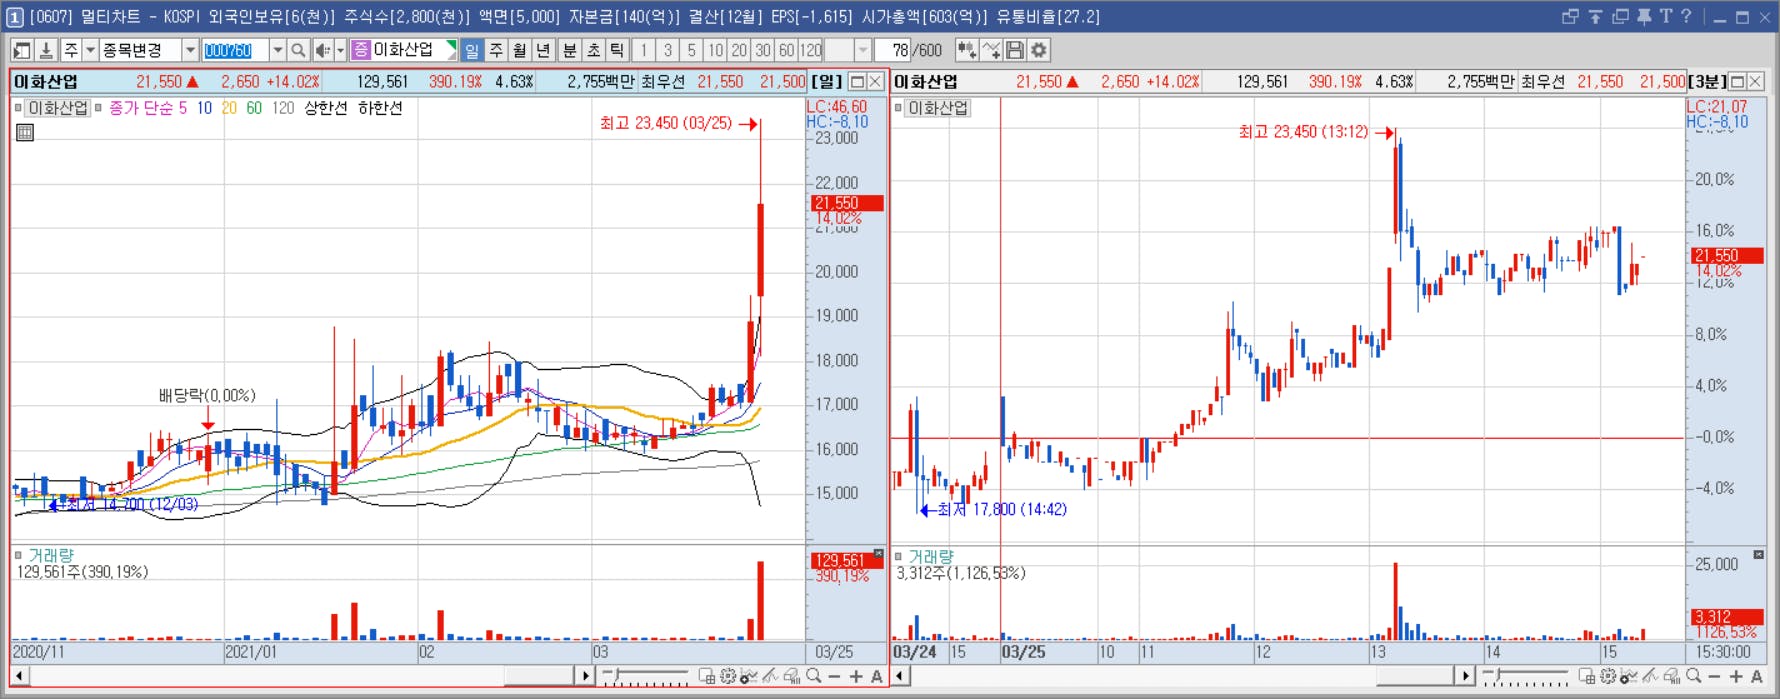
Task: Click the zoom-in plus icon under daily chart
Action: [856, 677]
